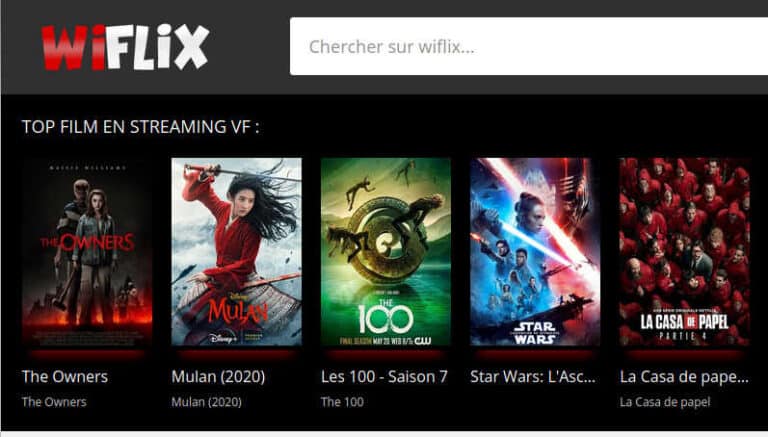This screenshot has width=768, height=437.
Task: Open the Star Wars poster thumbnail
Action: tap(535, 252)
